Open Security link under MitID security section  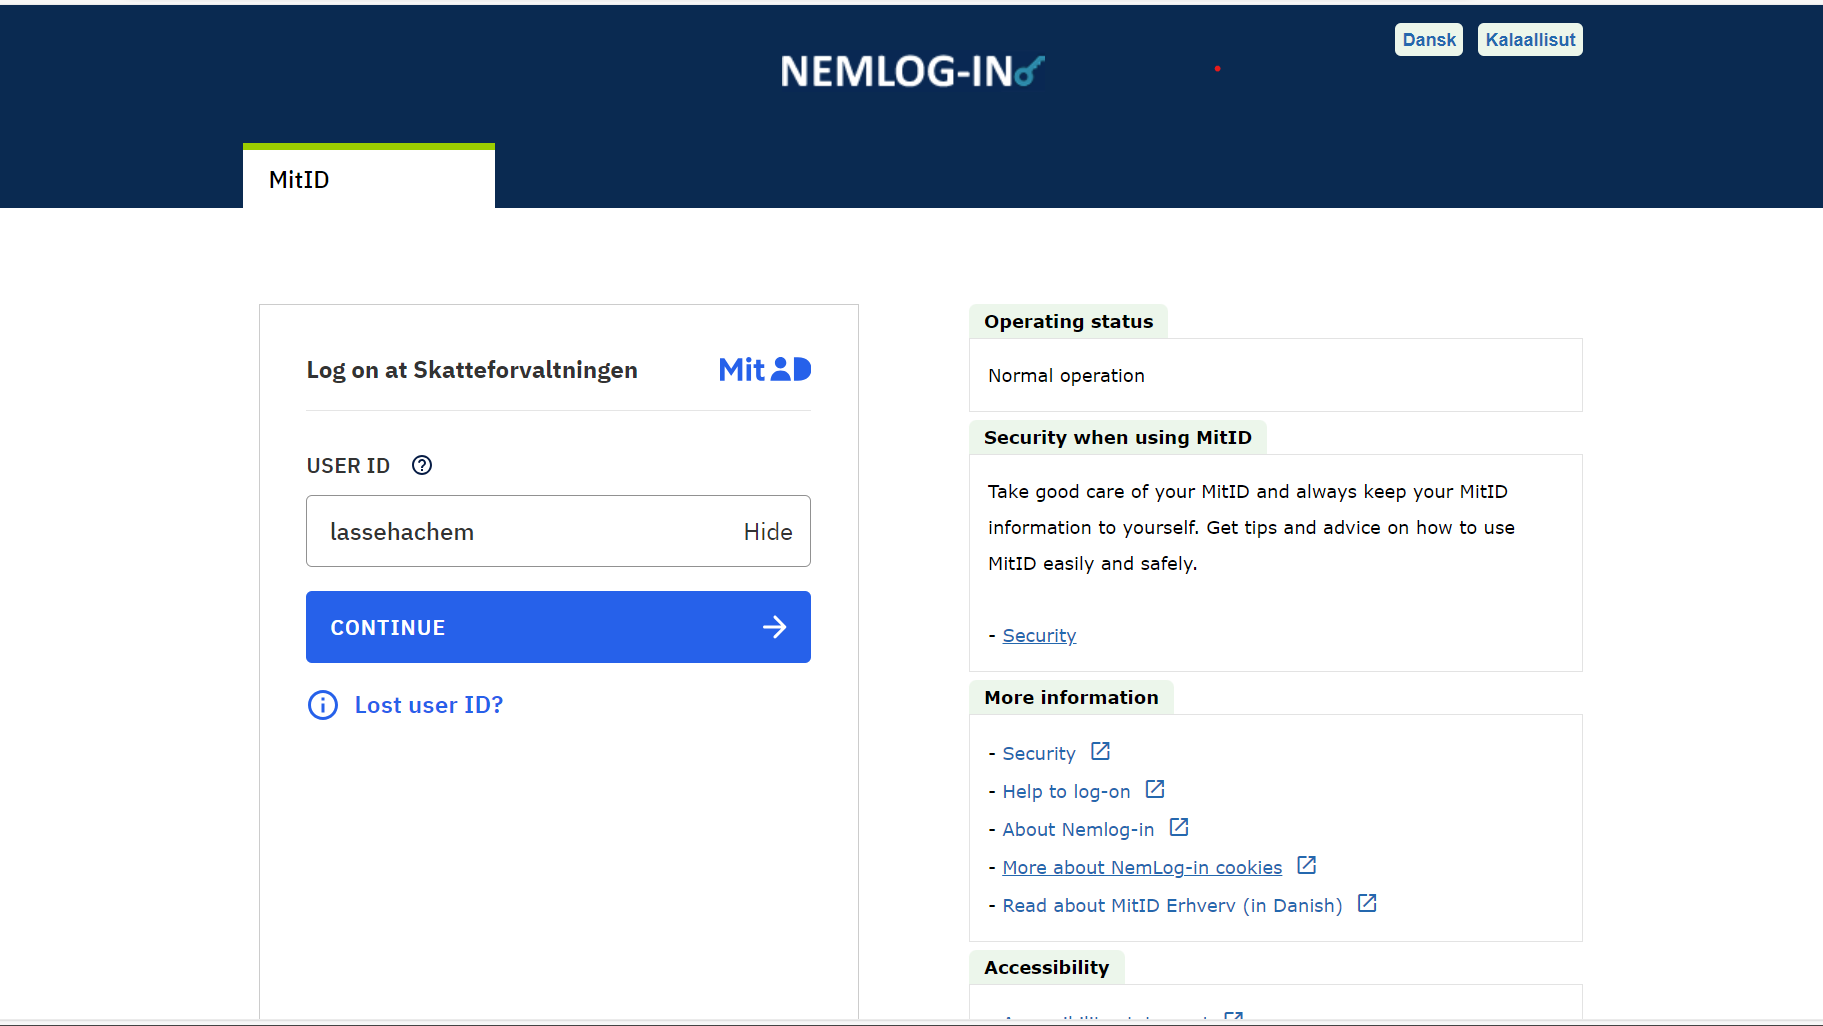tap(1039, 636)
